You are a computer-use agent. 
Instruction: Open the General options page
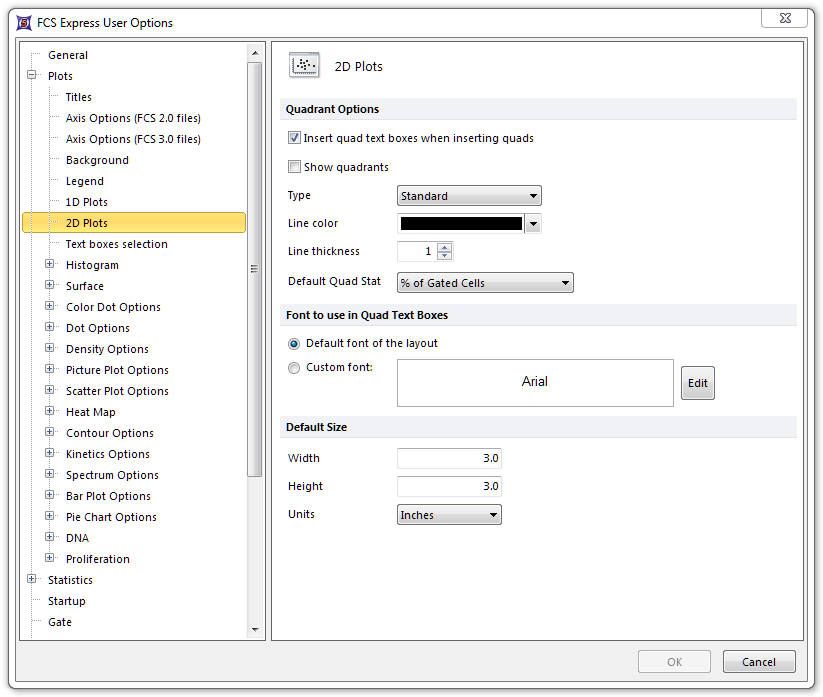coord(68,55)
